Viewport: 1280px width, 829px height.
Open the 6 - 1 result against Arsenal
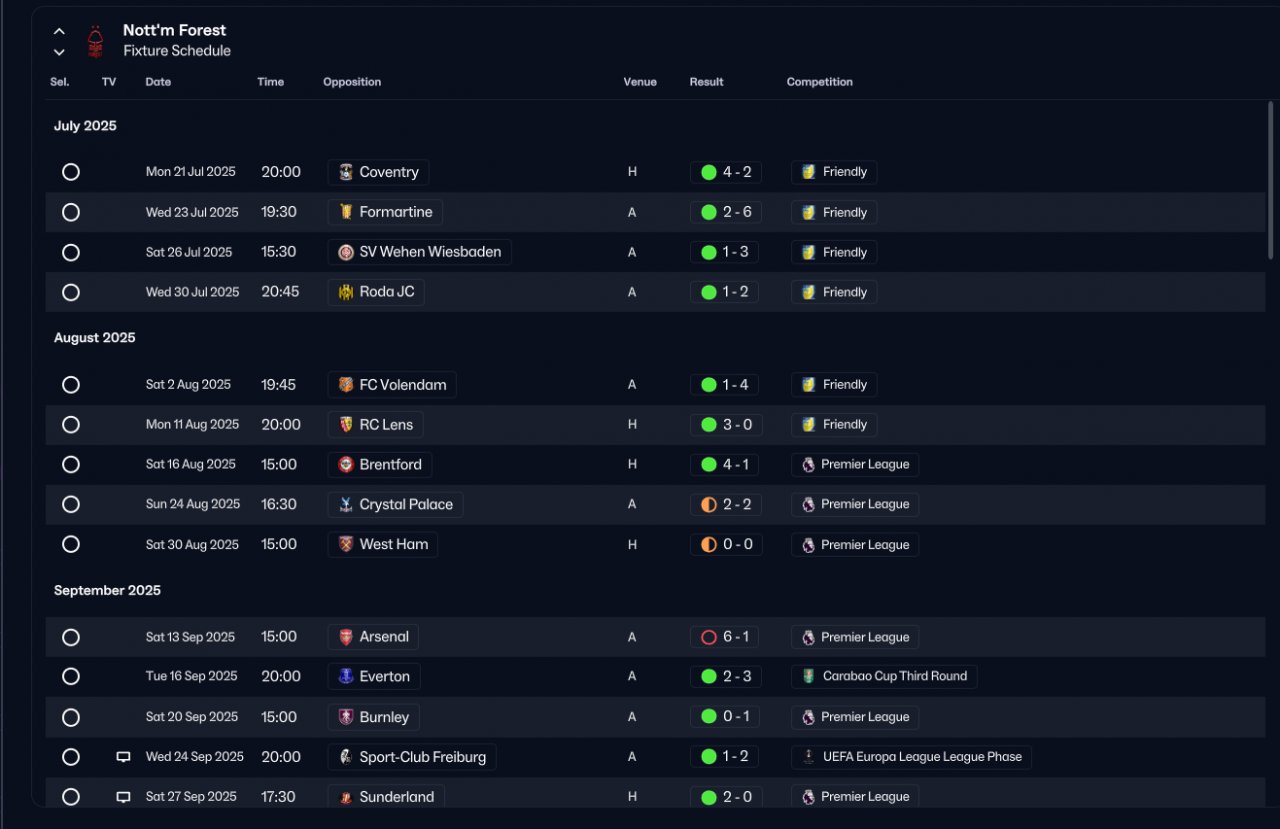(726, 637)
